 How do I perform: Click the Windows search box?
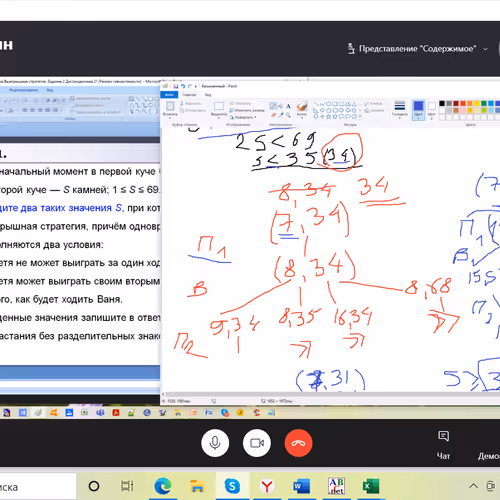click(38, 487)
